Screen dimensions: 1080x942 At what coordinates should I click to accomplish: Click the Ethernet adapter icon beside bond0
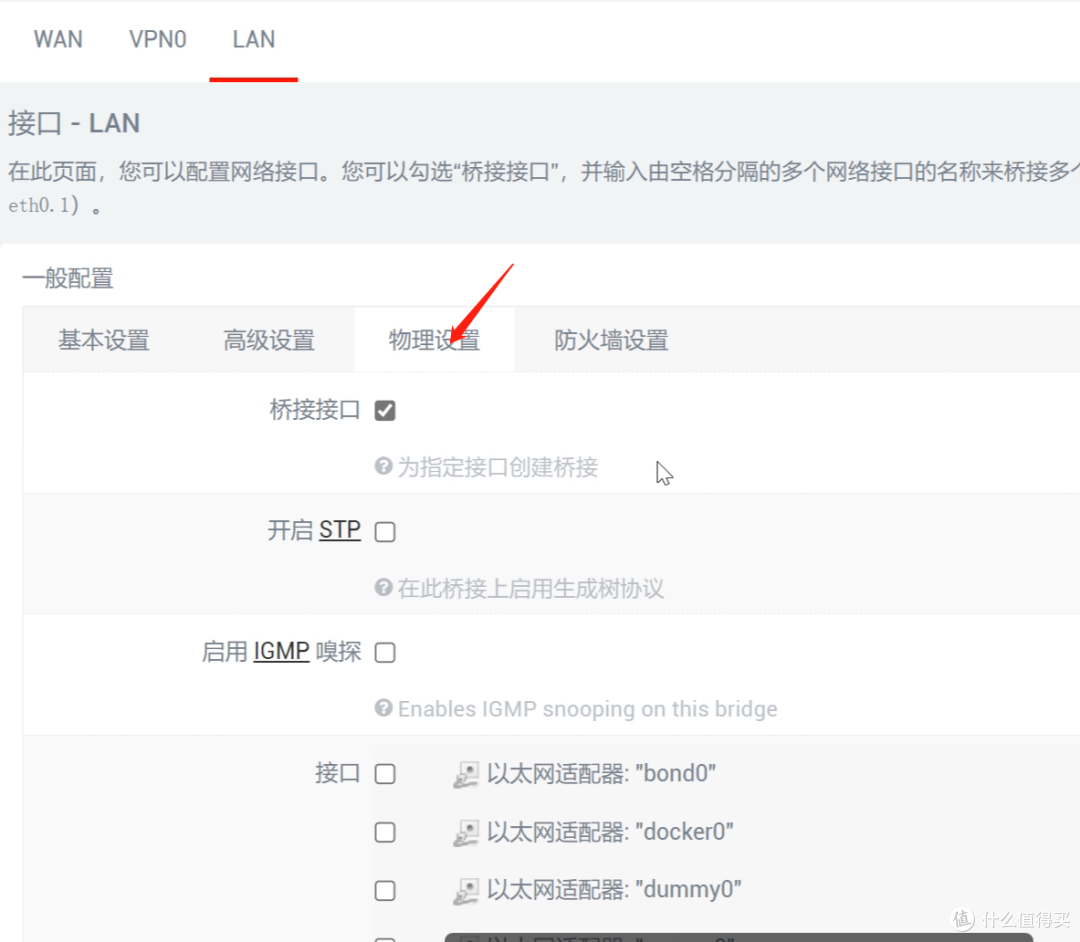pos(466,773)
